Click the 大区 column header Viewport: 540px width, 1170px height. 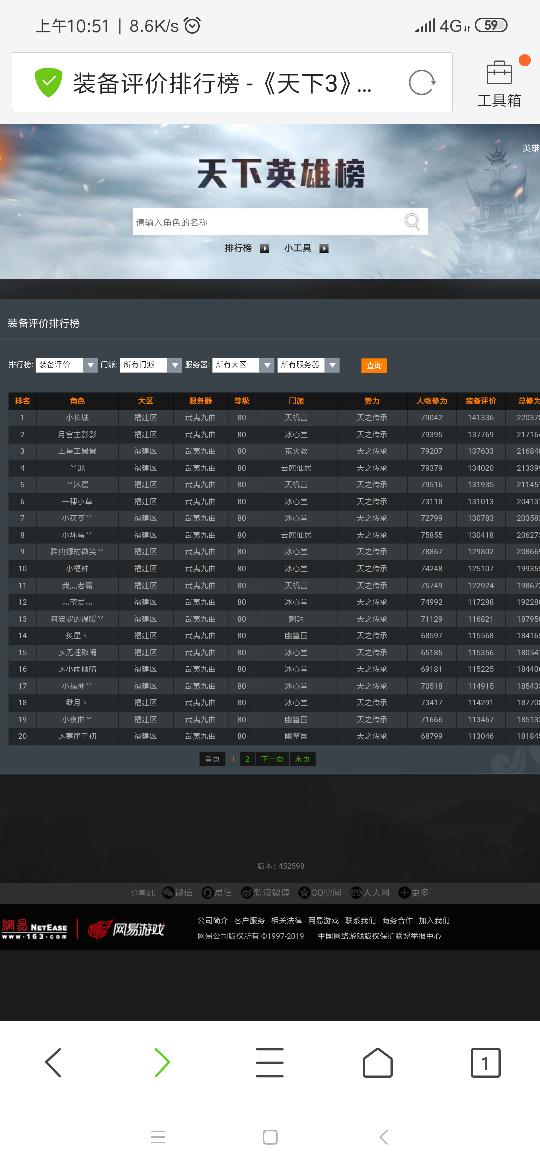click(145, 401)
